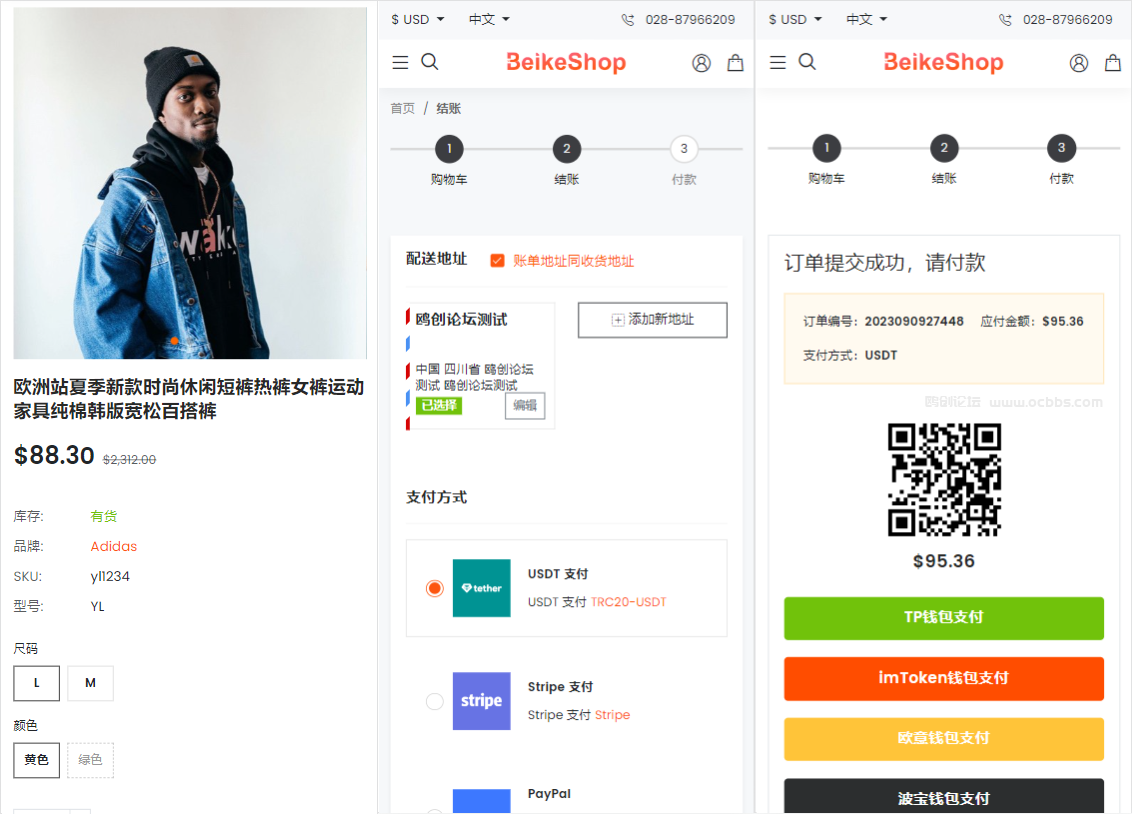Pay with TP钱包支付 button
This screenshot has height=814, width=1132.
tap(944, 618)
